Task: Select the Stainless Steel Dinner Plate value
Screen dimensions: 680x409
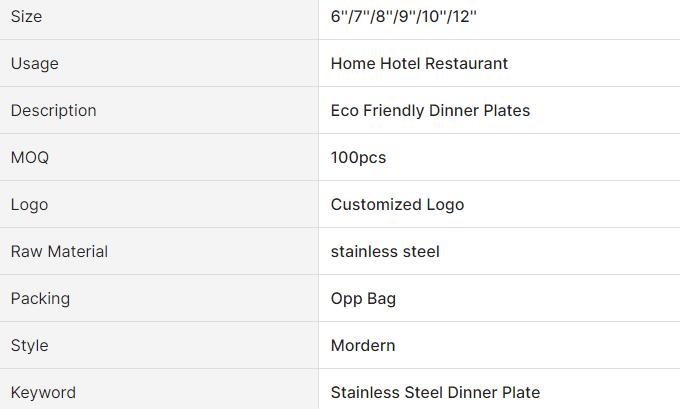Action: pos(435,393)
